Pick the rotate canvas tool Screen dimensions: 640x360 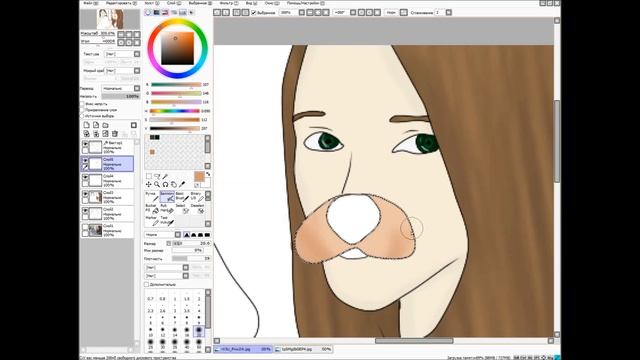click(165, 184)
